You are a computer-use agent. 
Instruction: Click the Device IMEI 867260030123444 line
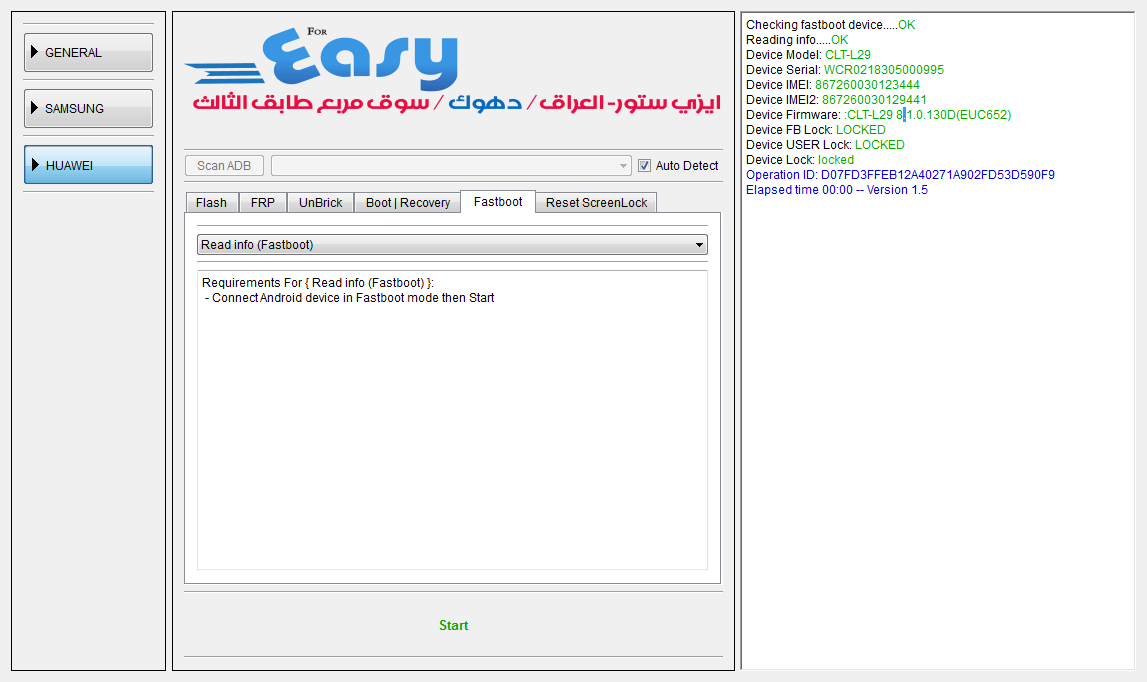click(x=832, y=85)
